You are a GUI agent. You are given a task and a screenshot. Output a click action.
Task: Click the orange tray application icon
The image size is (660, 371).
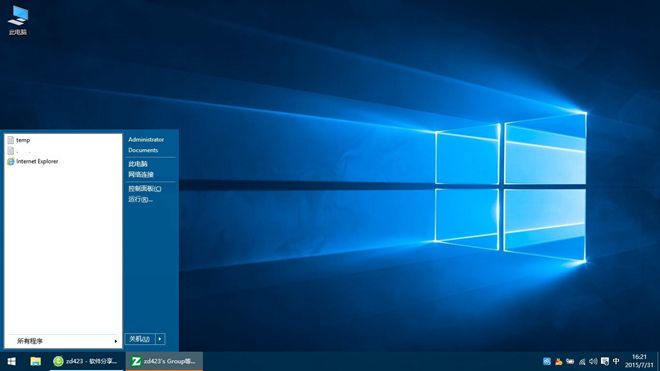(559, 361)
